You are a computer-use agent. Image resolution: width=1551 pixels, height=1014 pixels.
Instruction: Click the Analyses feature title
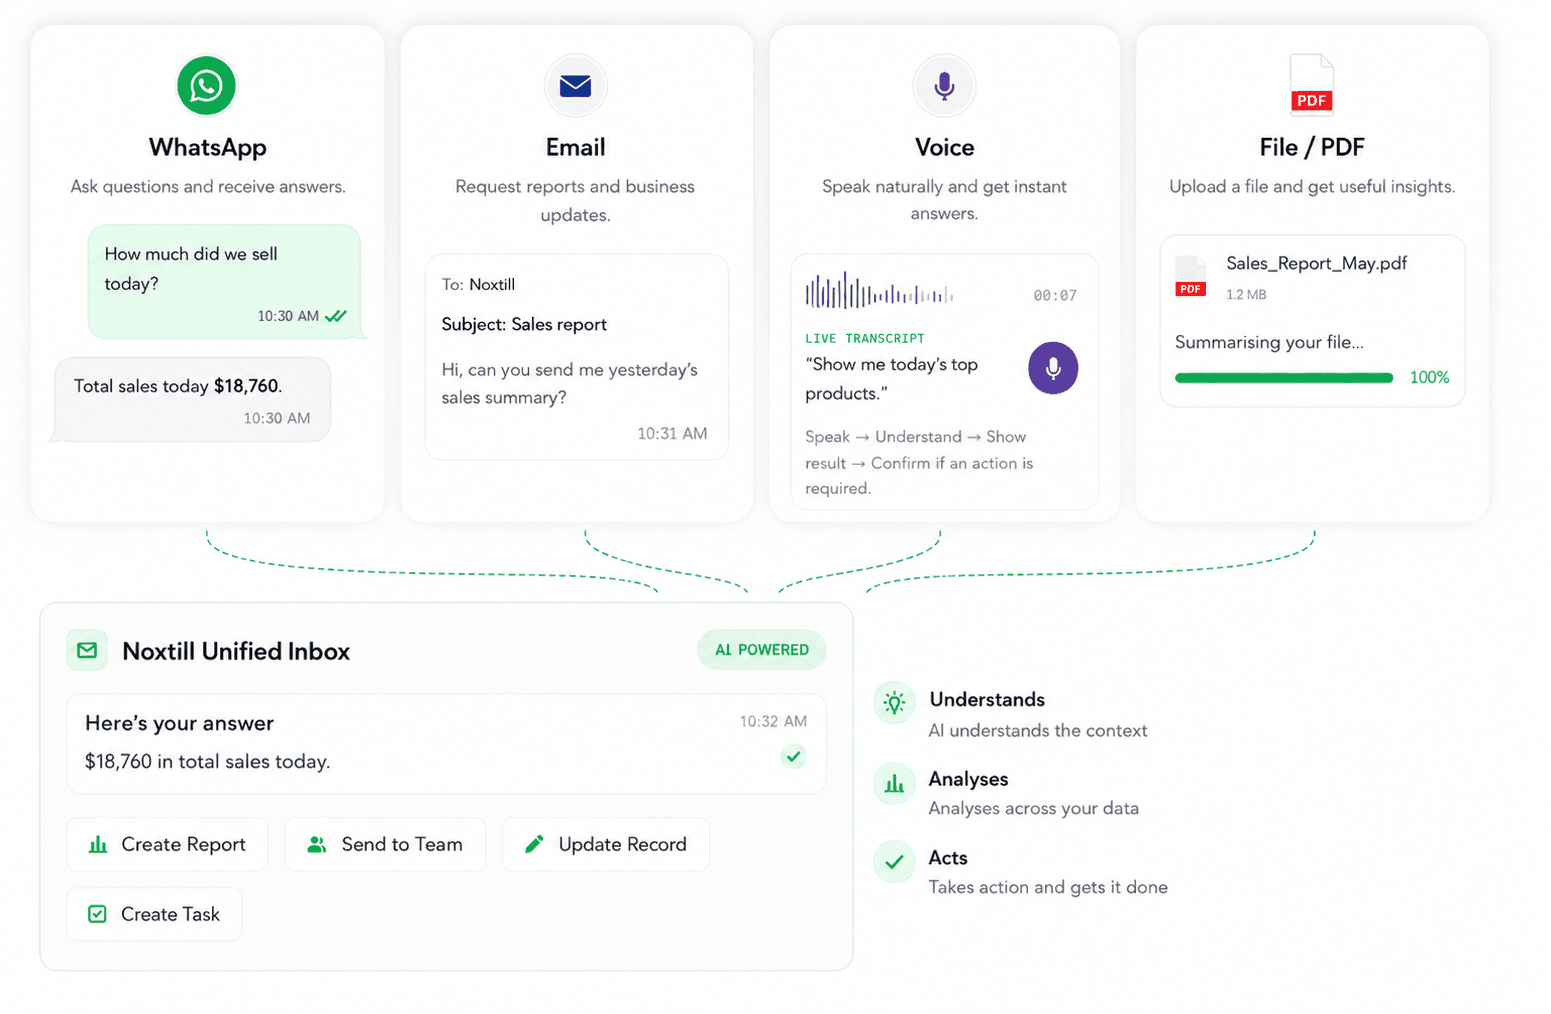point(968,779)
